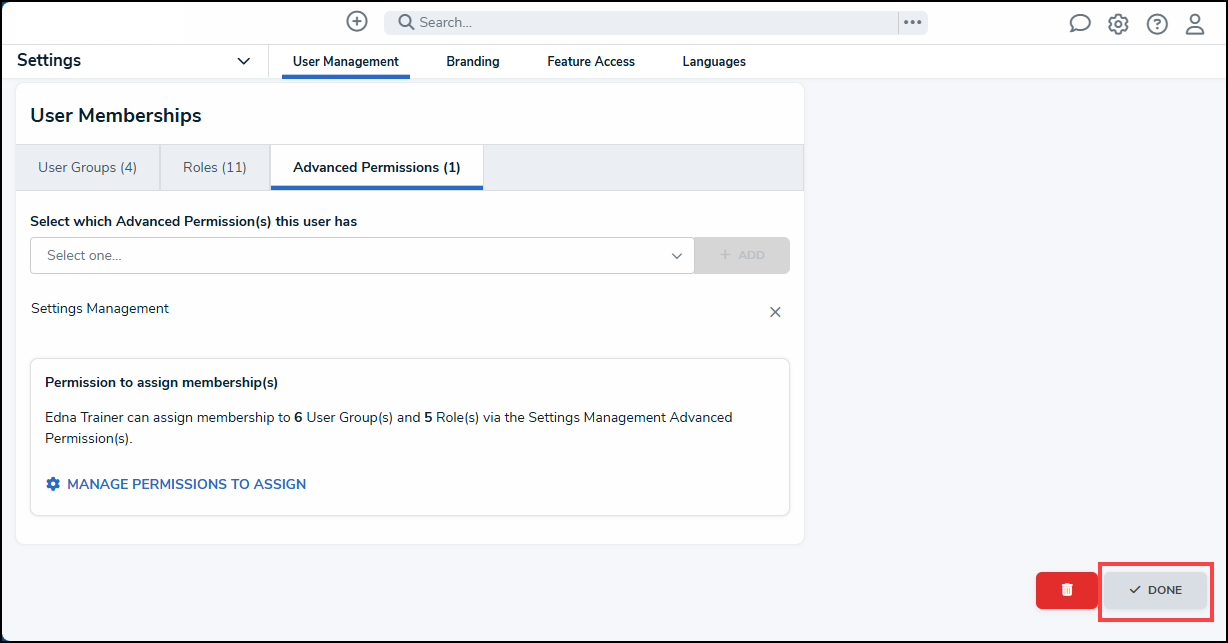Click the search magnifier icon
The height and width of the screenshot is (643, 1228).
406,22
